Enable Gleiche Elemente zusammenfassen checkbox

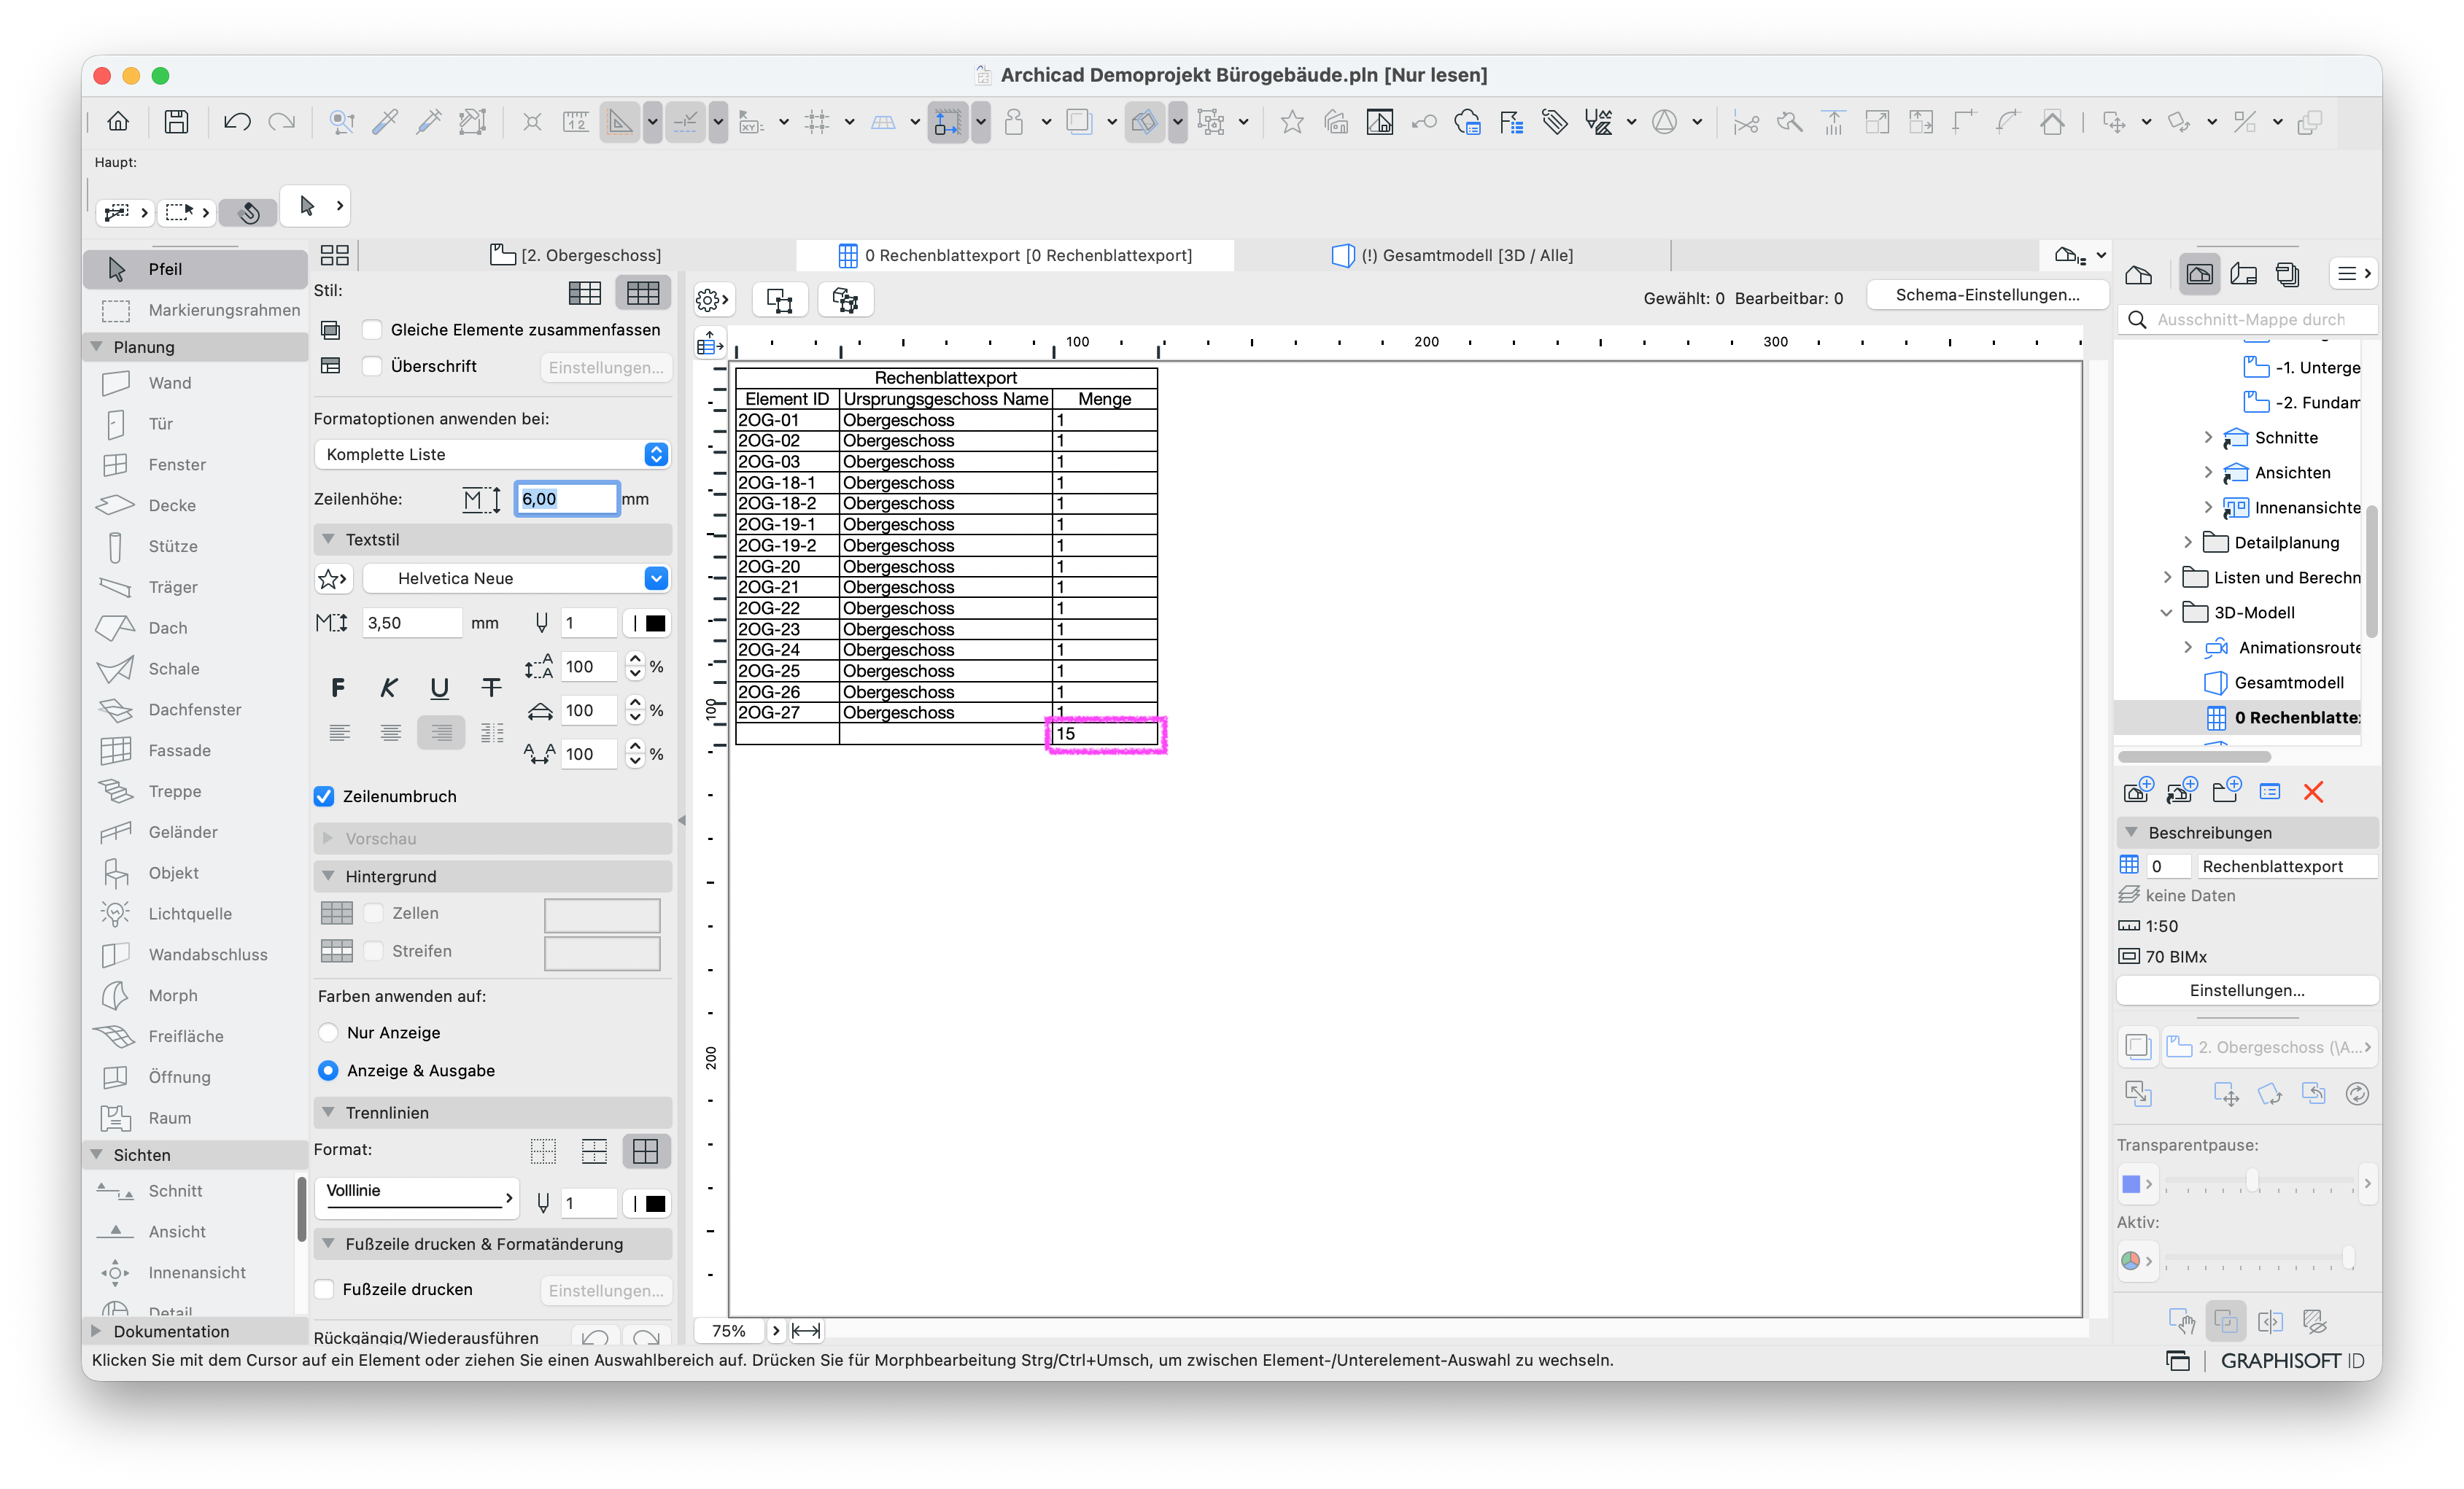(372, 330)
